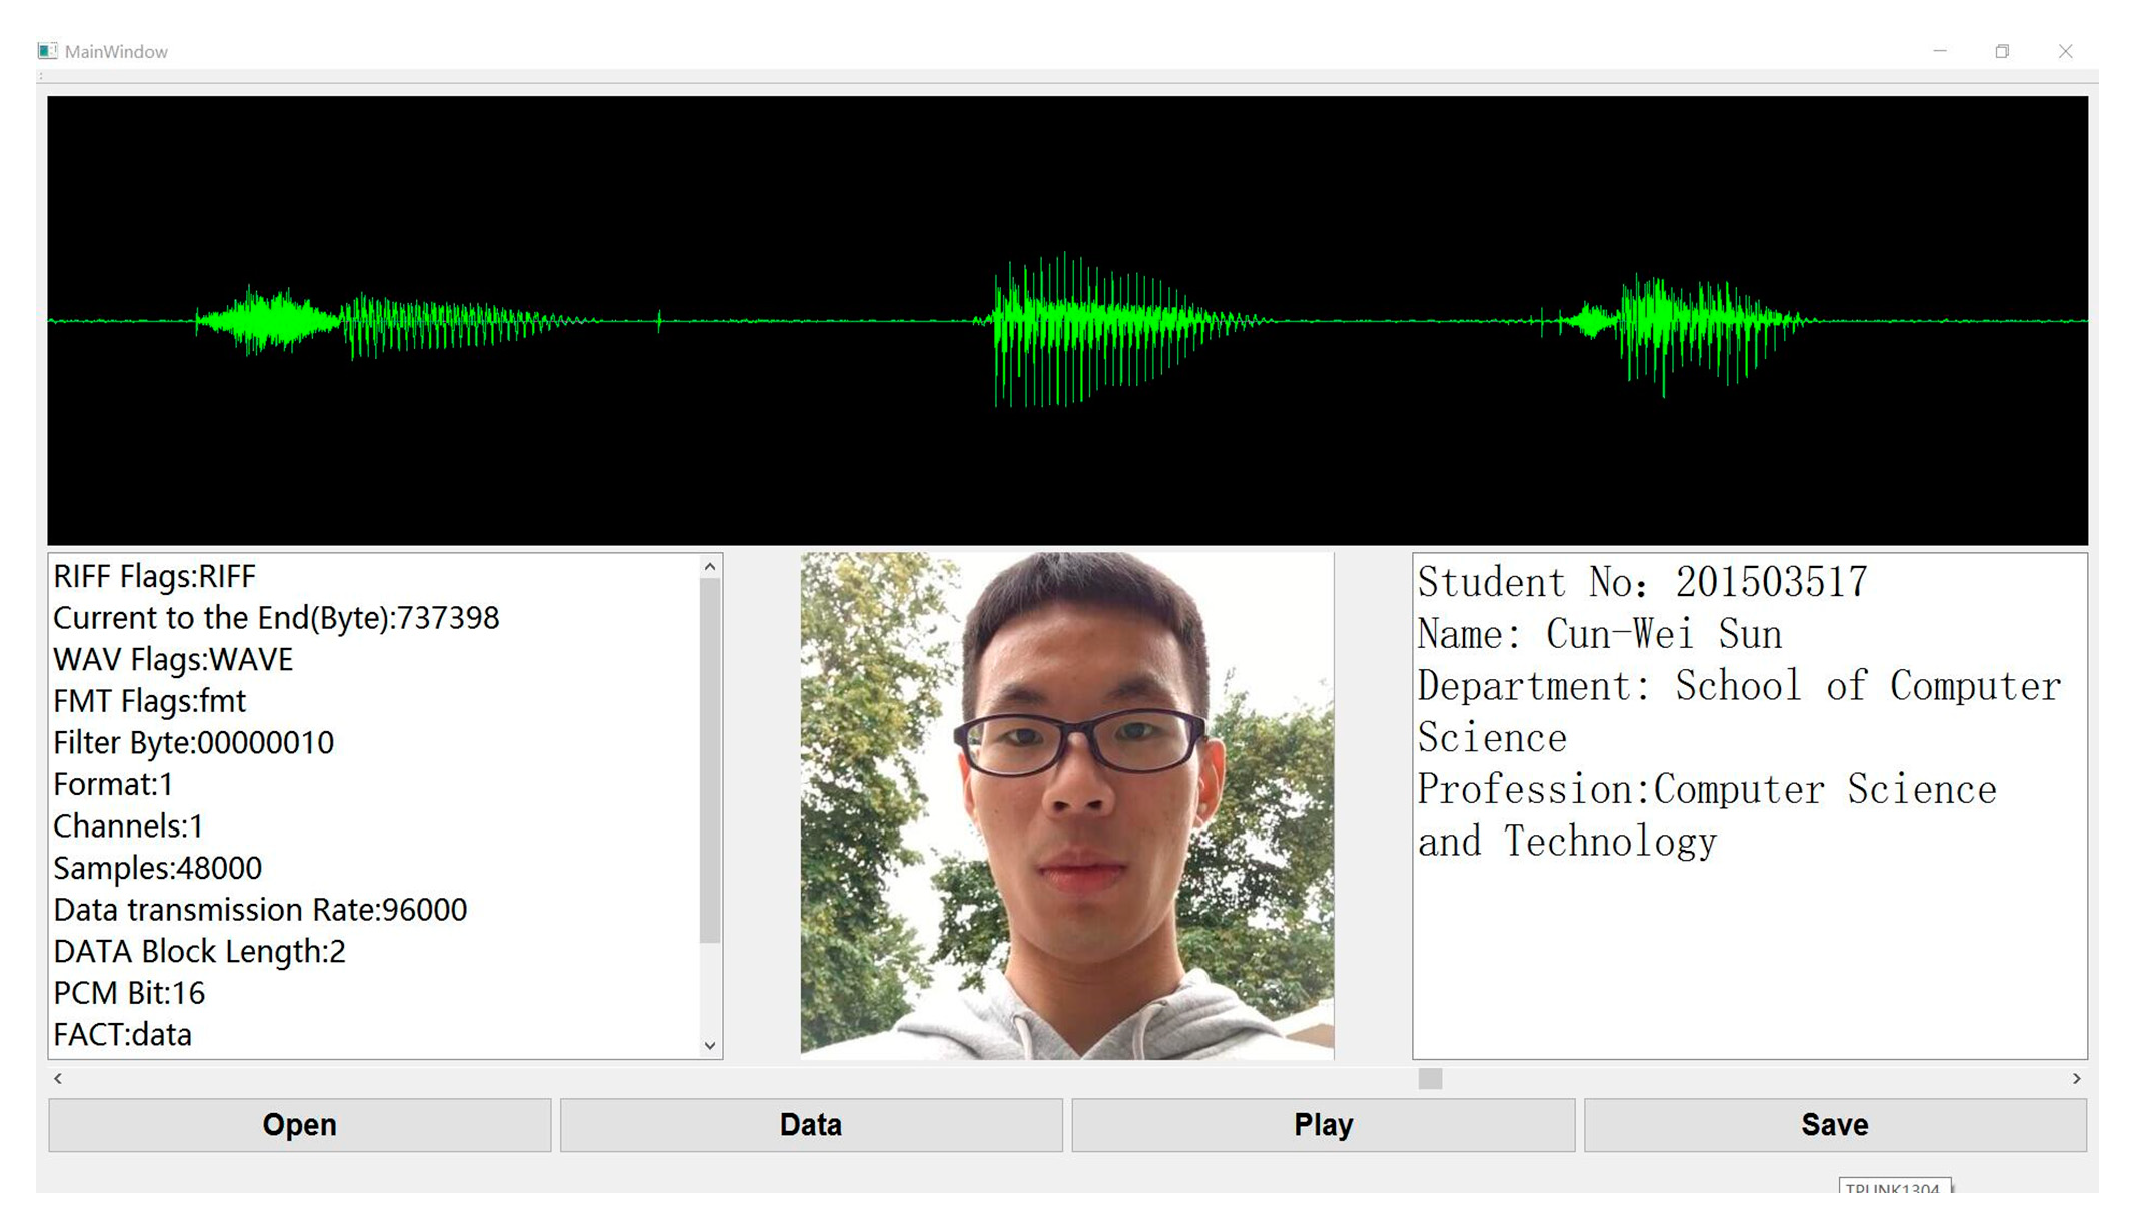Play the loaded audio file

[1322, 1125]
